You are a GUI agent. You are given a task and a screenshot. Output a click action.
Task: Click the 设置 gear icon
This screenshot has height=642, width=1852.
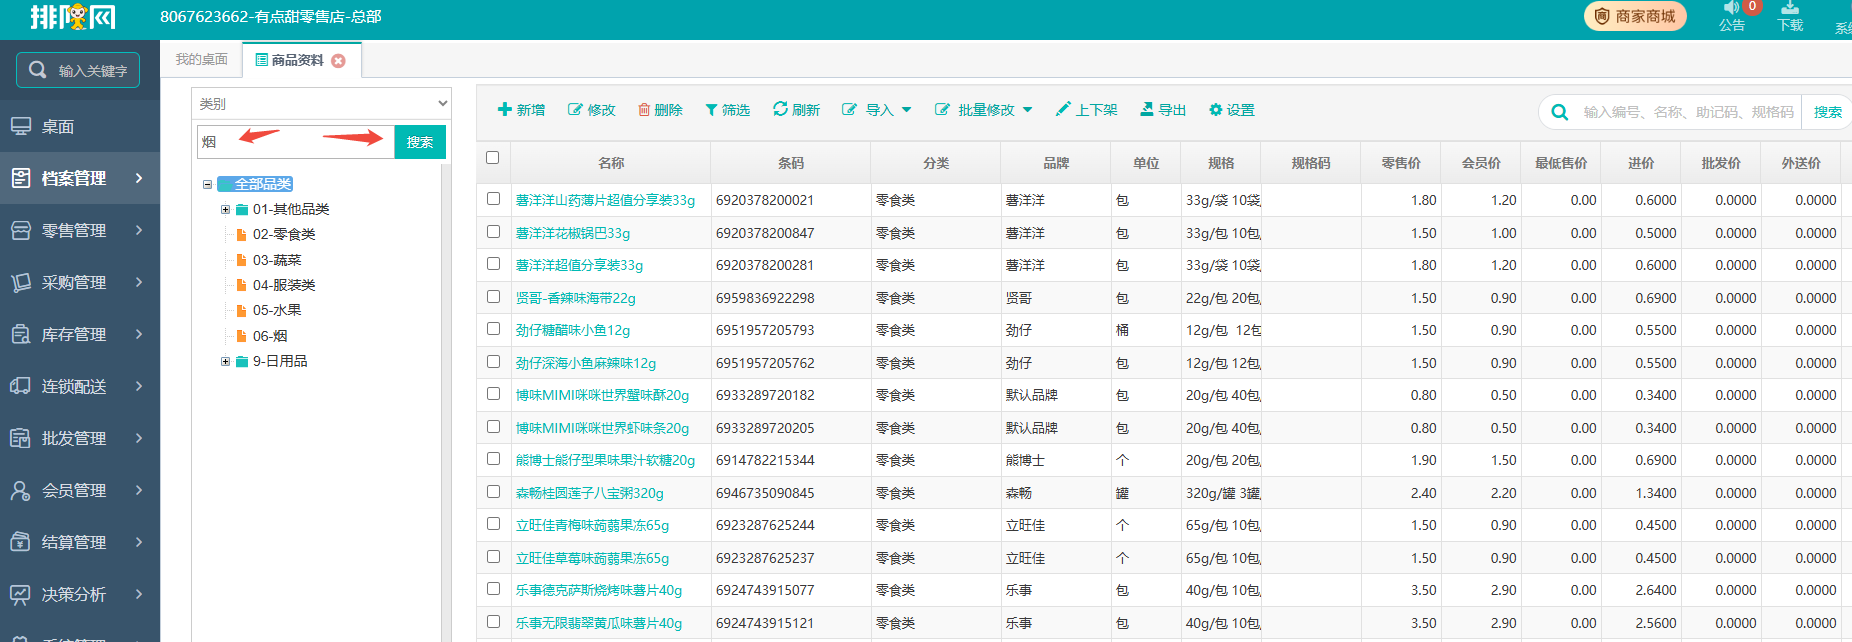pos(1216,110)
